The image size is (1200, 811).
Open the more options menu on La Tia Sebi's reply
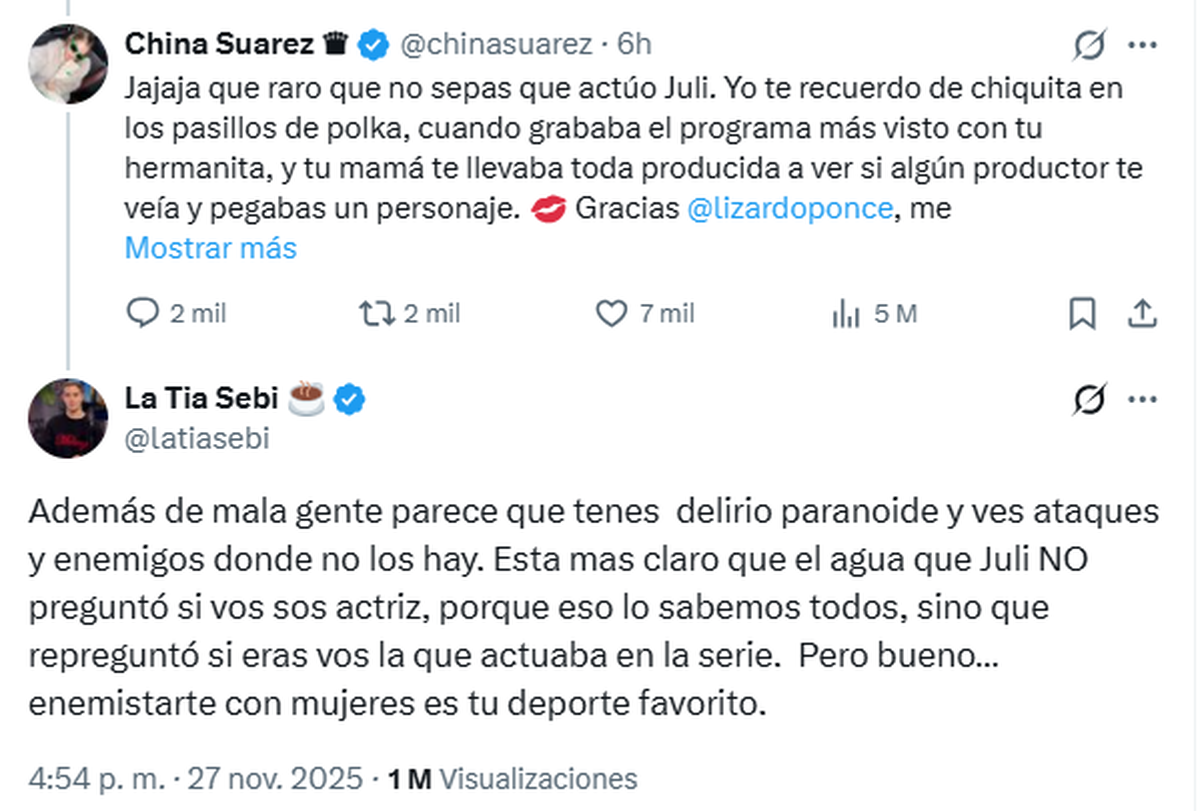[x=1143, y=397]
